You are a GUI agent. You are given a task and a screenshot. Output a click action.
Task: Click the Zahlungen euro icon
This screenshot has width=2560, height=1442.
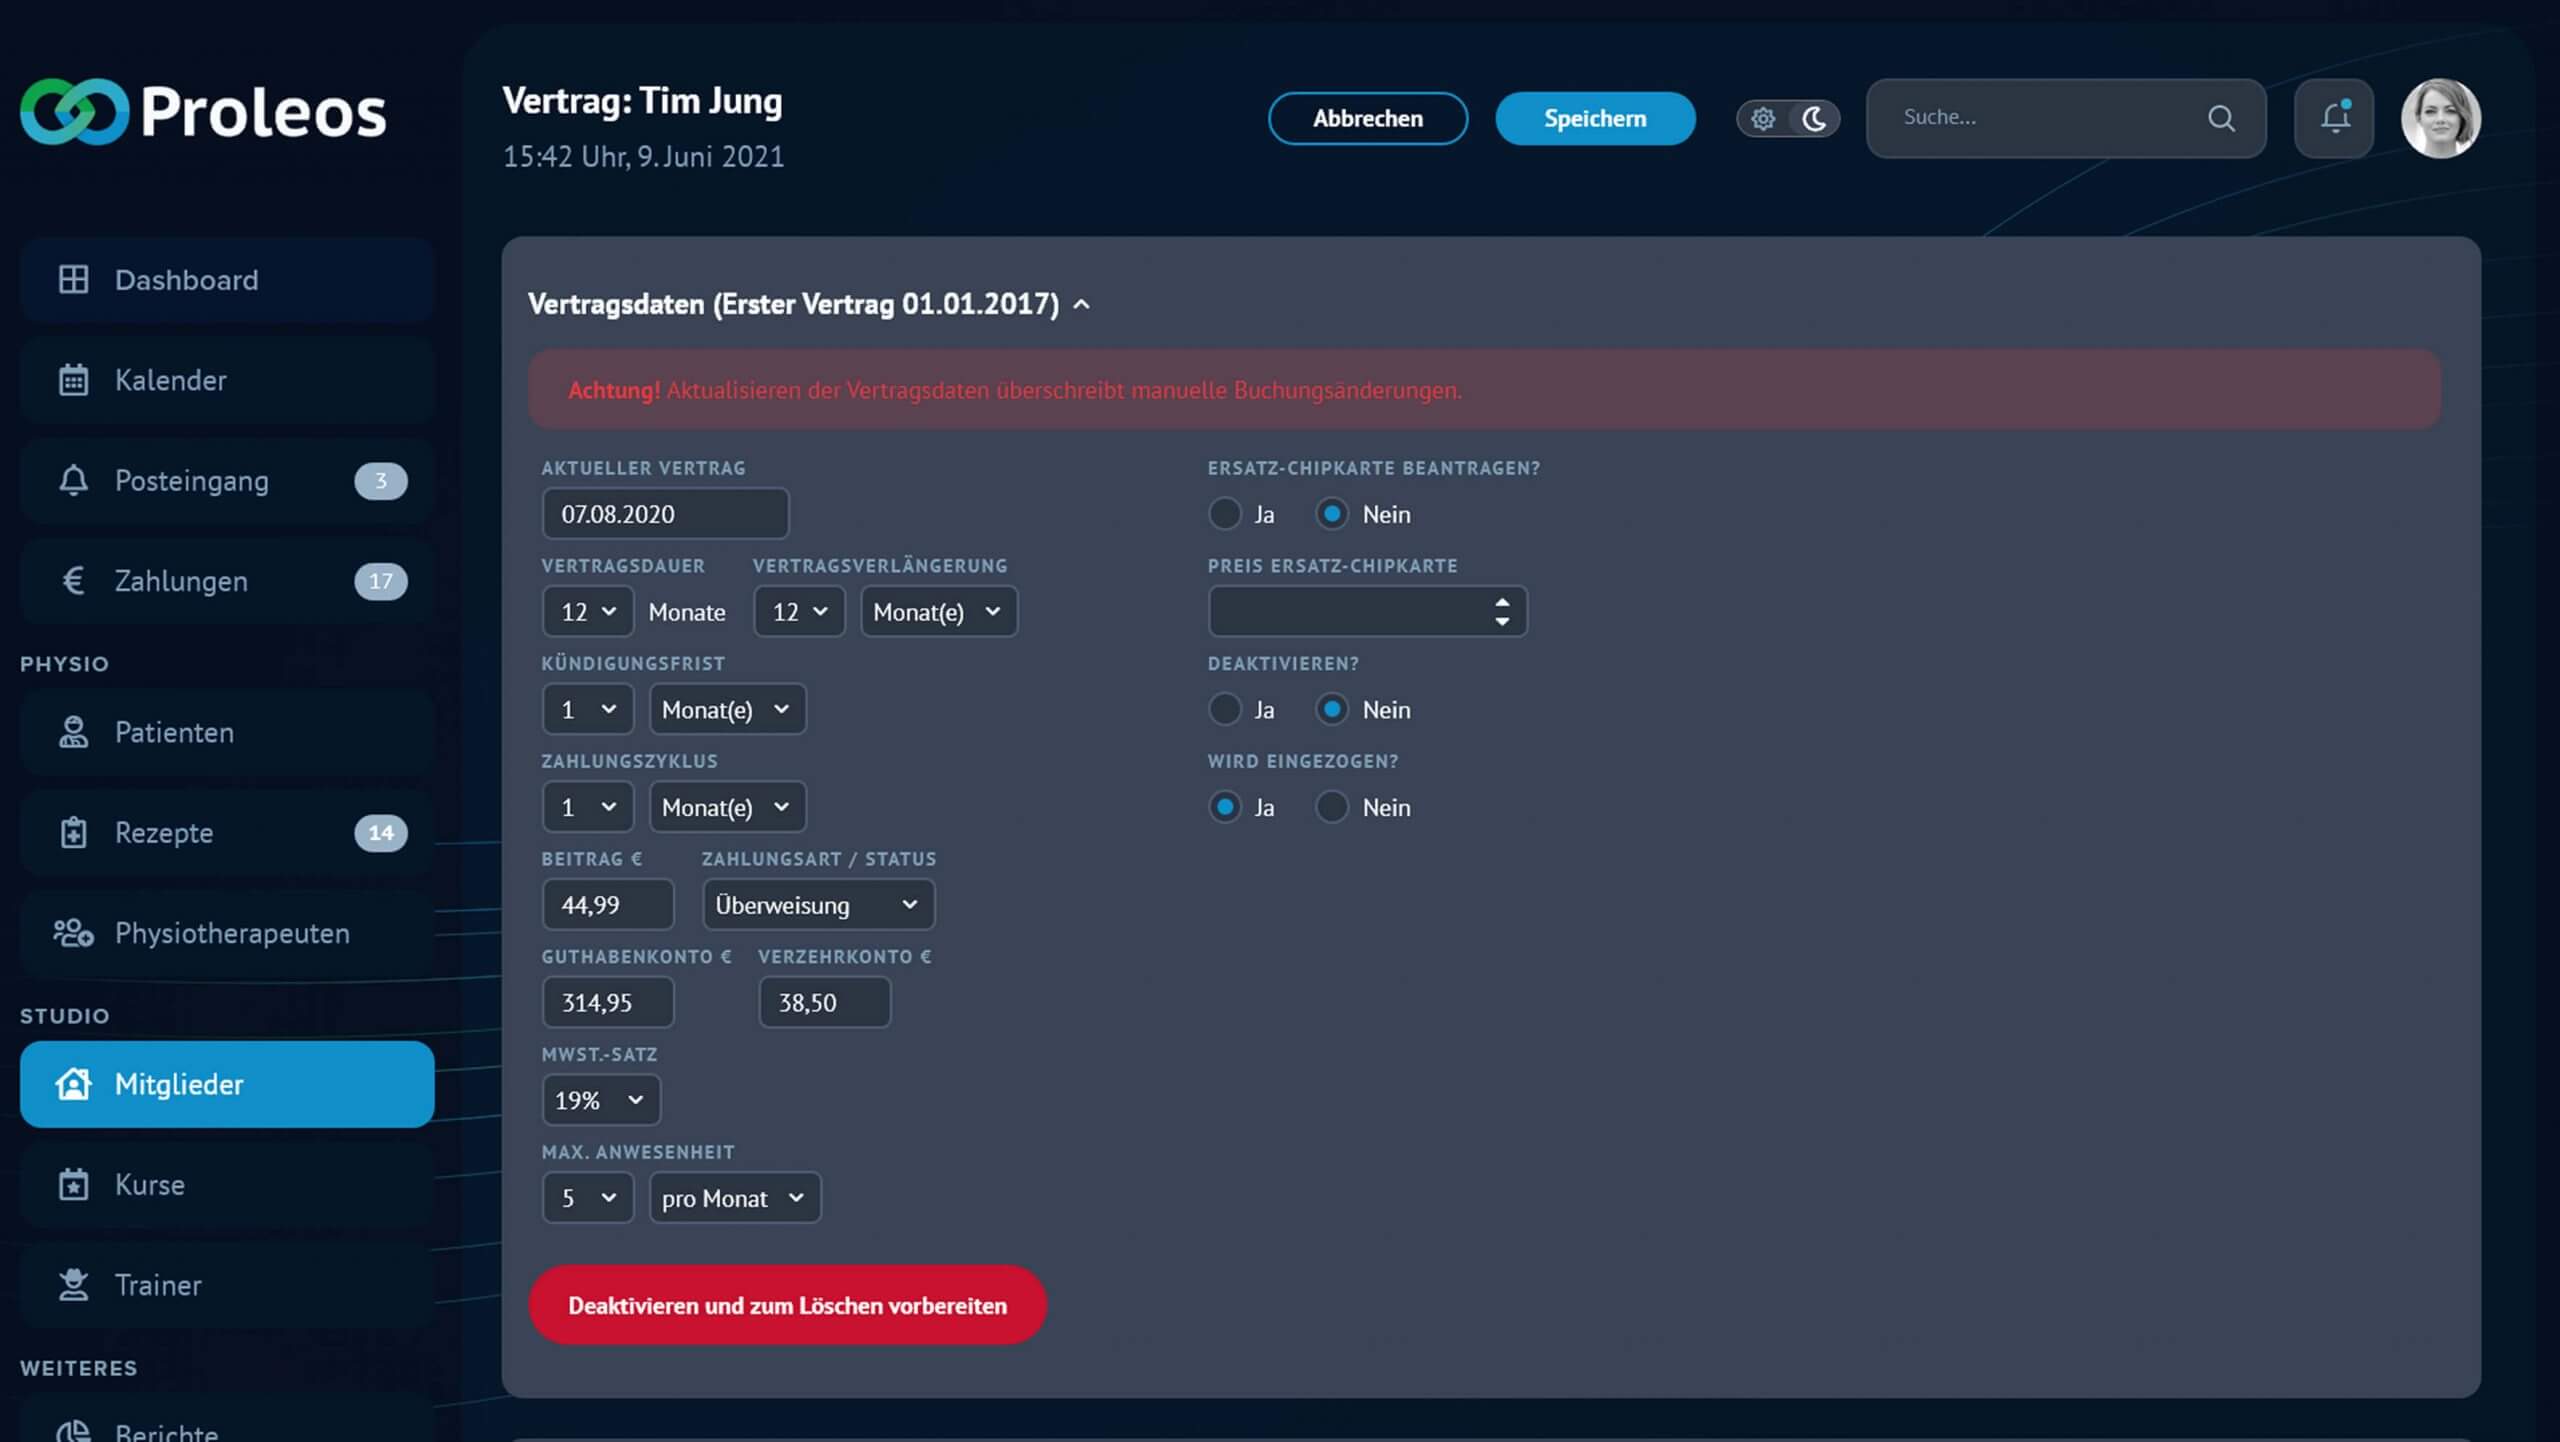(73, 581)
